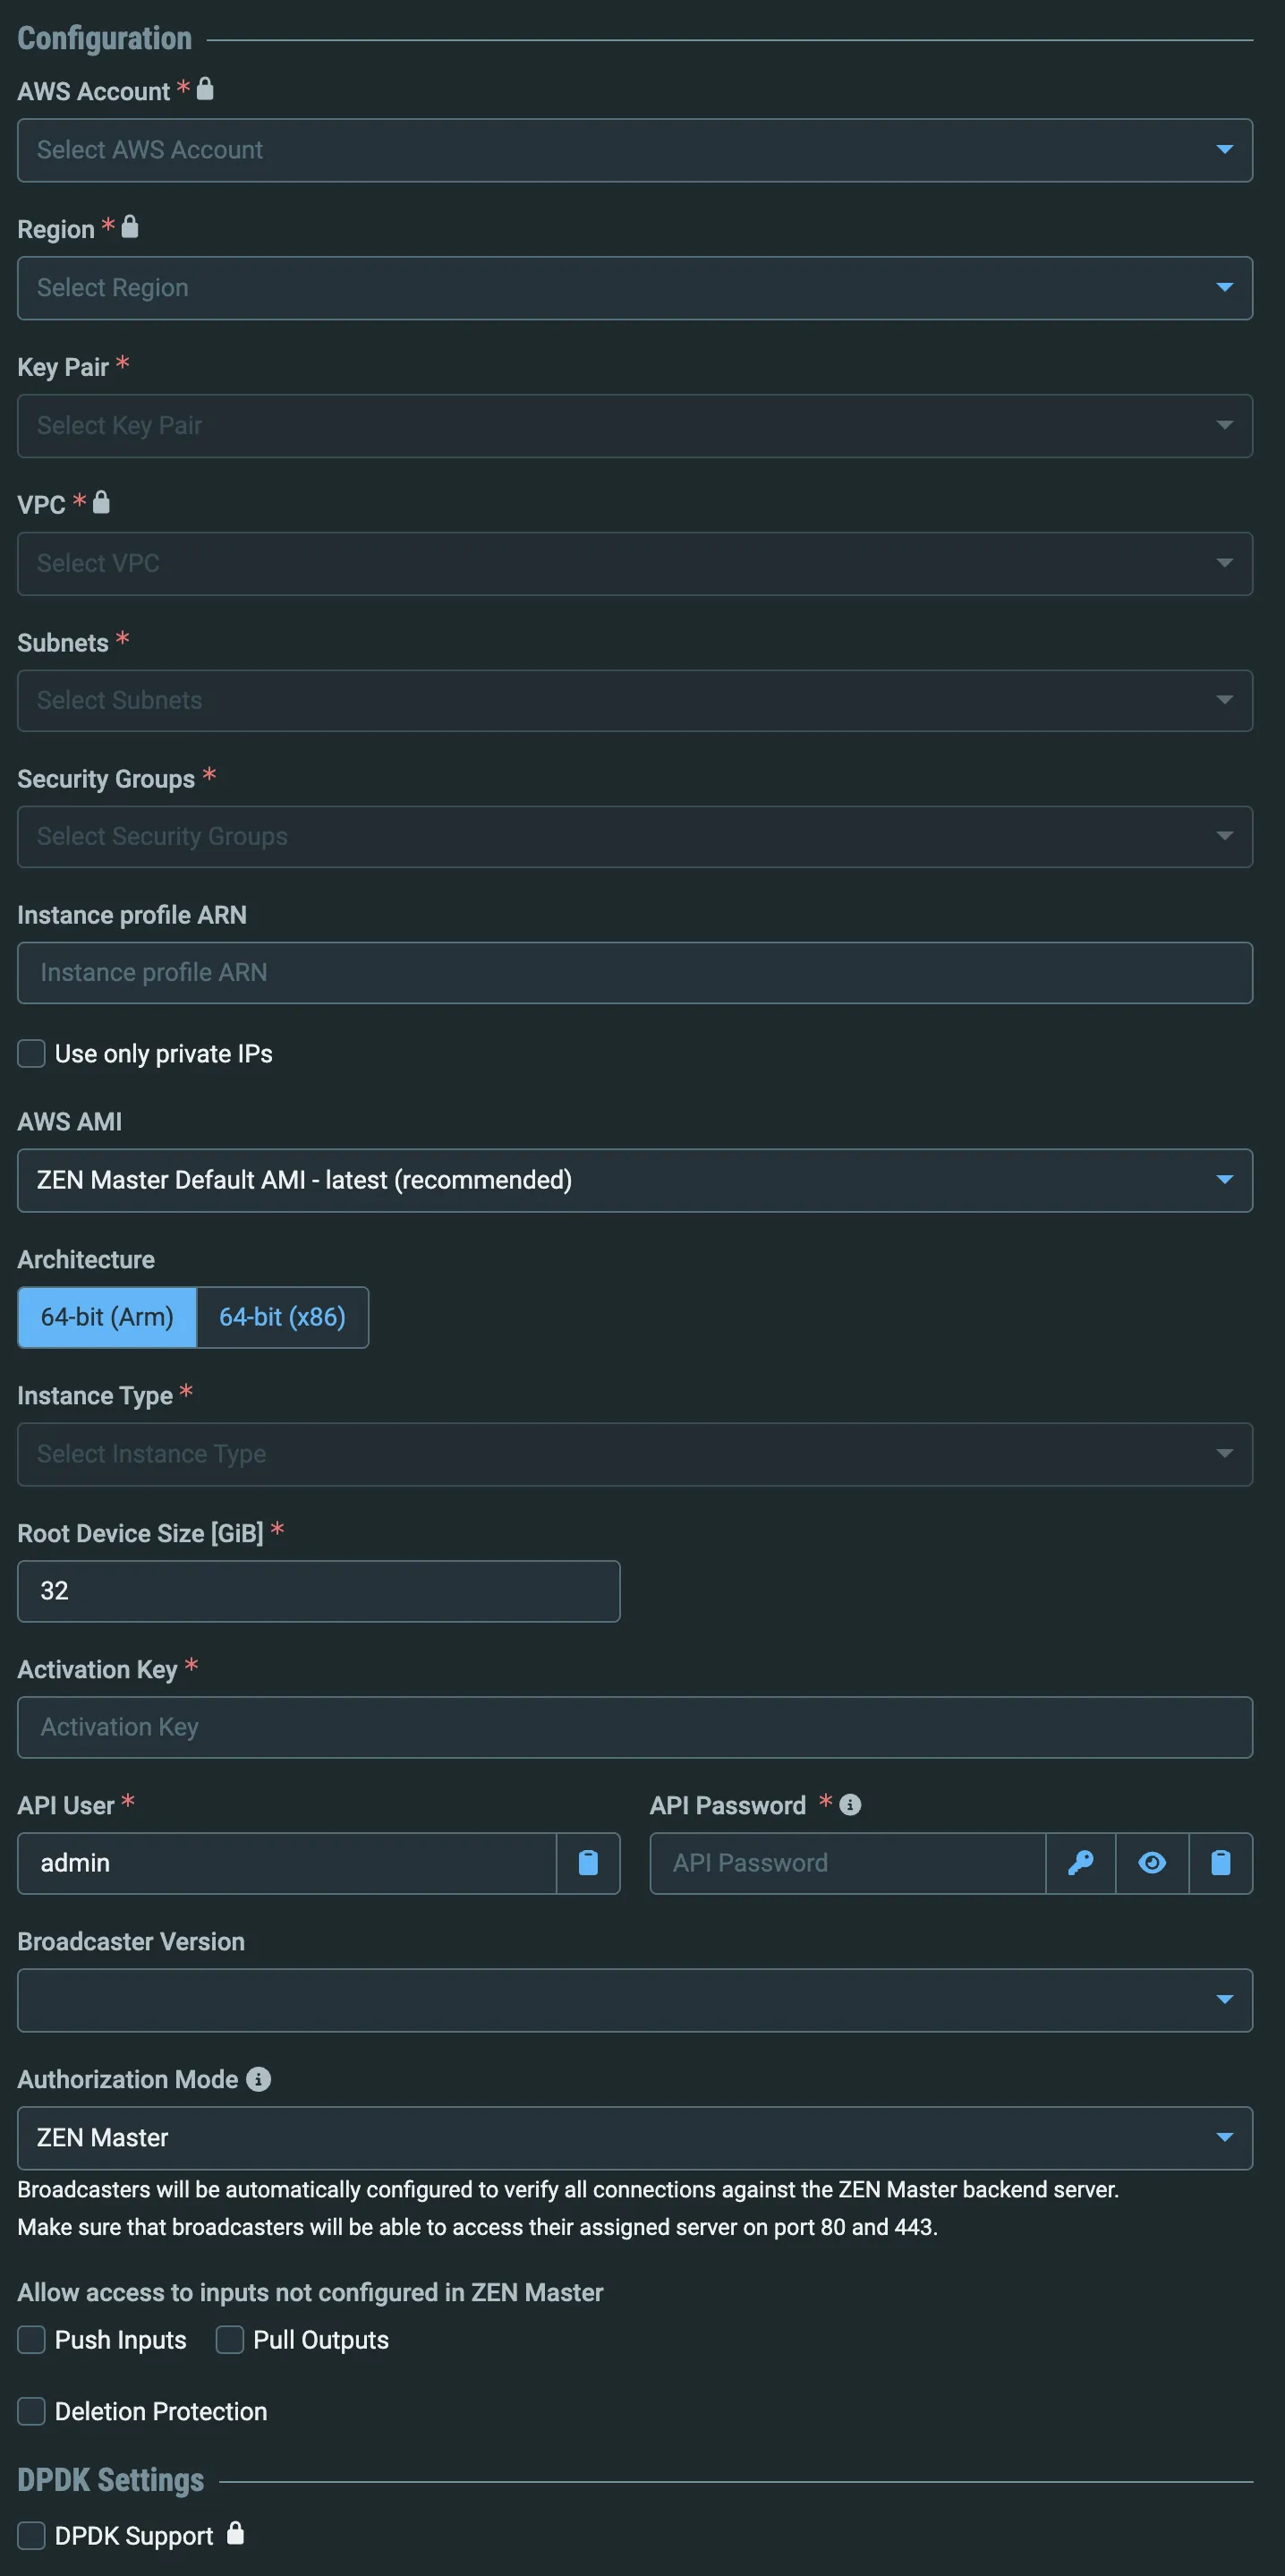Expand the Broadcaster Version dropdown
The width and height of the screenshot is (1285, 2576).
pos(635,2000)
